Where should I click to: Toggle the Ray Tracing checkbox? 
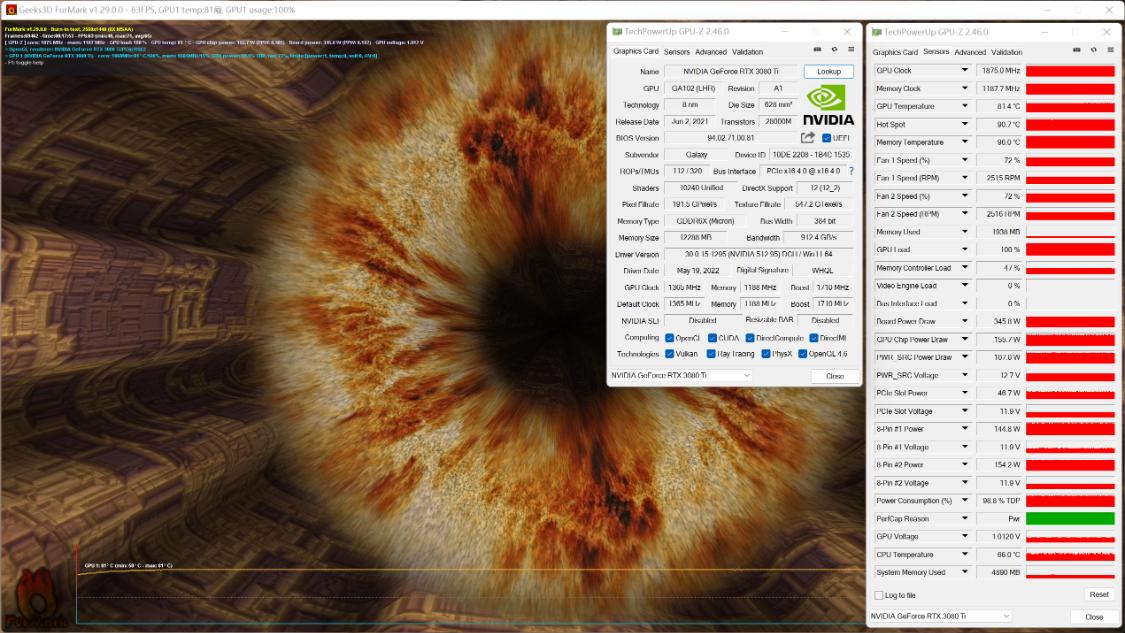pyautogui.click(x=711, y=354)
